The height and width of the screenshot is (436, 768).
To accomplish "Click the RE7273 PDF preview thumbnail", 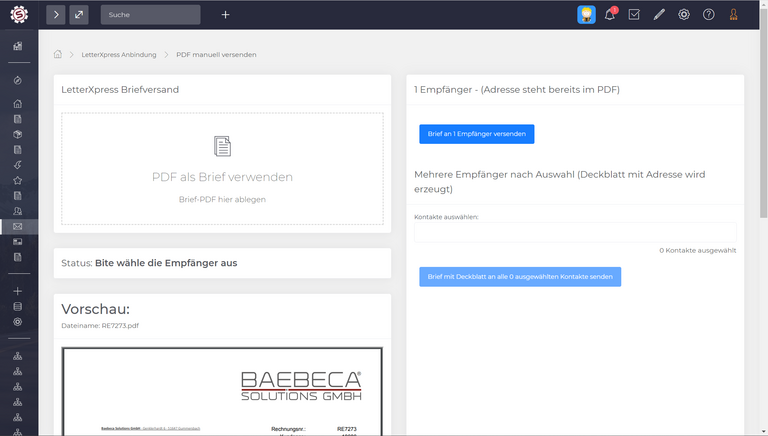I will [222, 390].
